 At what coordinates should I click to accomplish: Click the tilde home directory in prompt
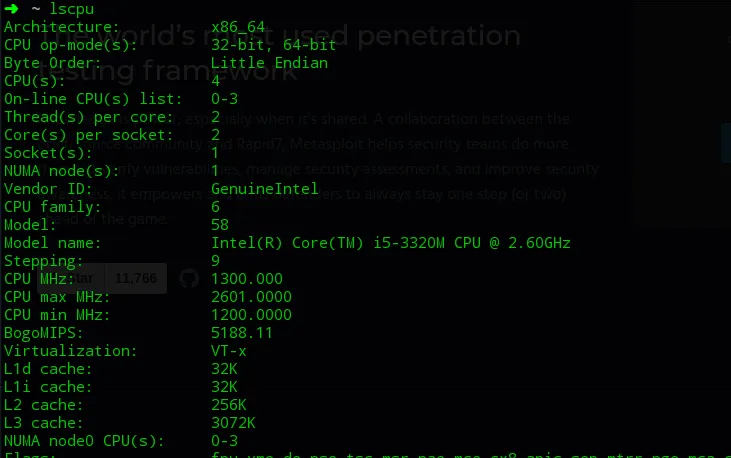[36, 8]
